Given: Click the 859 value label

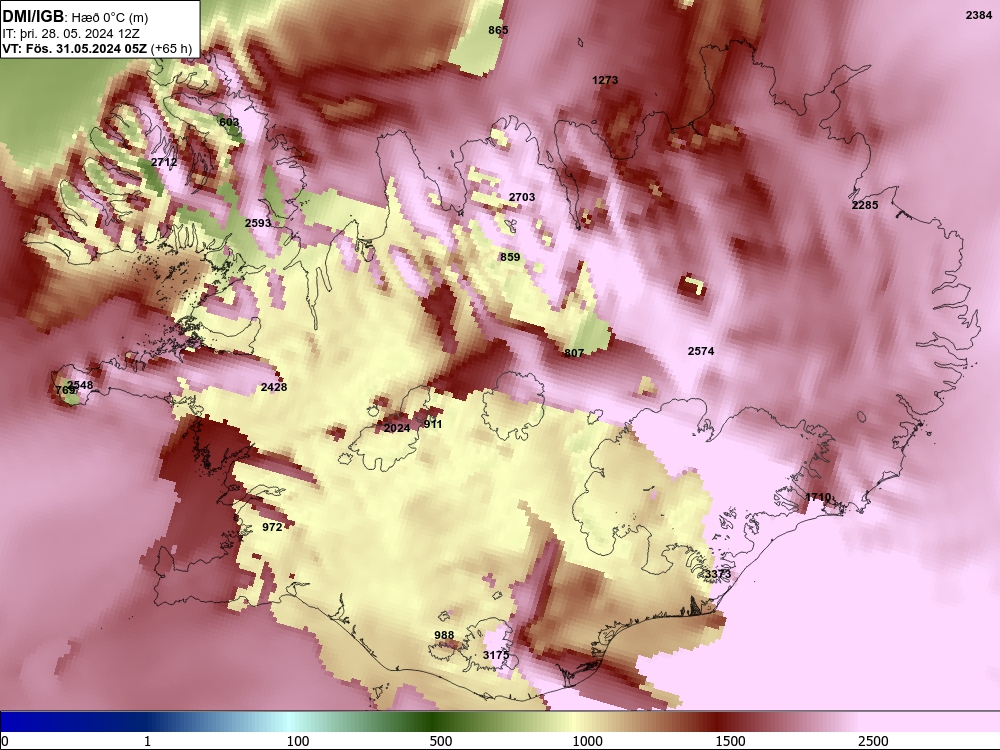Looking at the screenshot, I should [x=510, y=257].
